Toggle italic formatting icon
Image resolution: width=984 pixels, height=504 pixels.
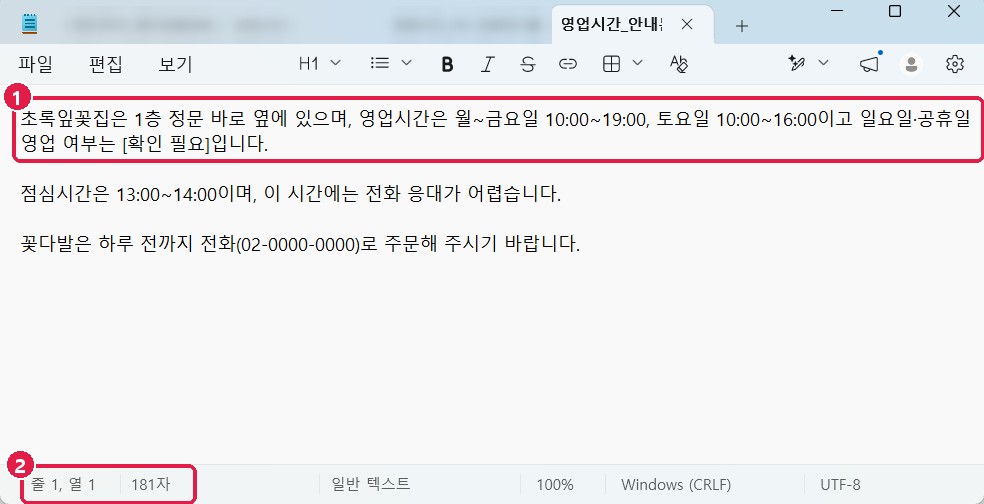pos(488,64)
